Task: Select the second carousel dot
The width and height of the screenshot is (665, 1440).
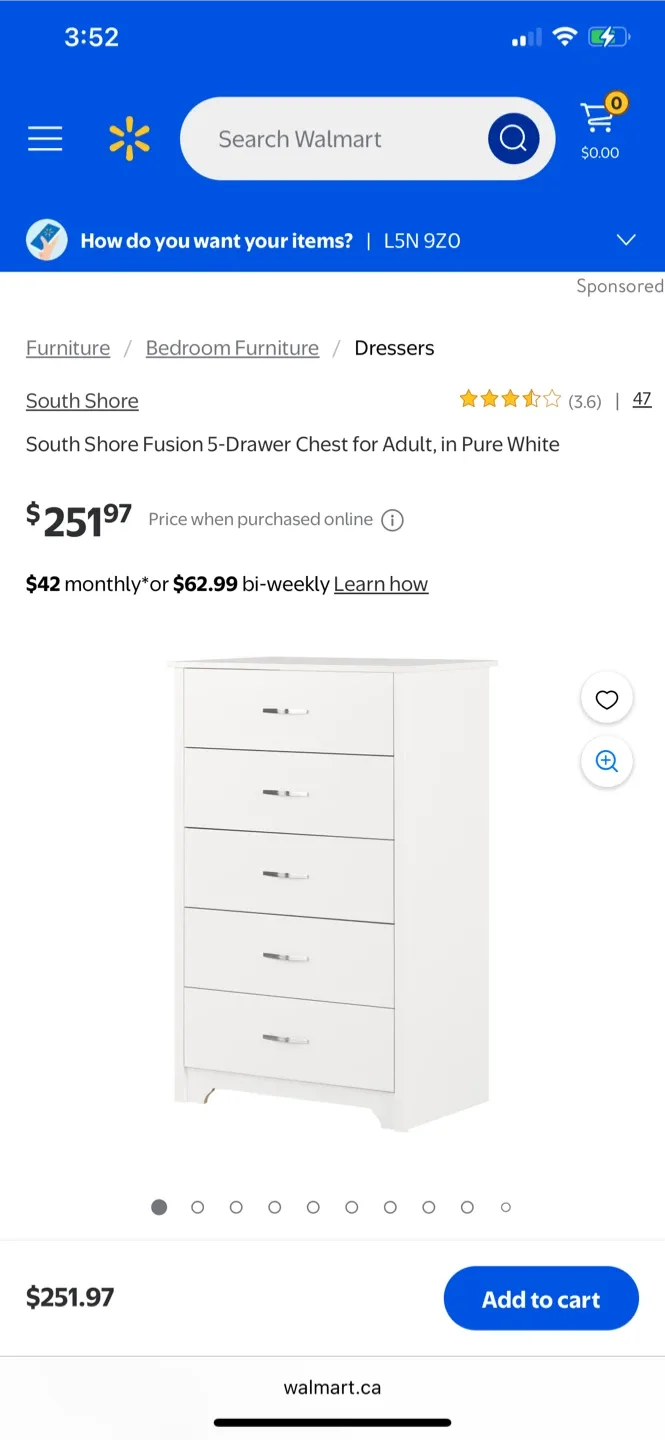Action: click(197, 1207)
